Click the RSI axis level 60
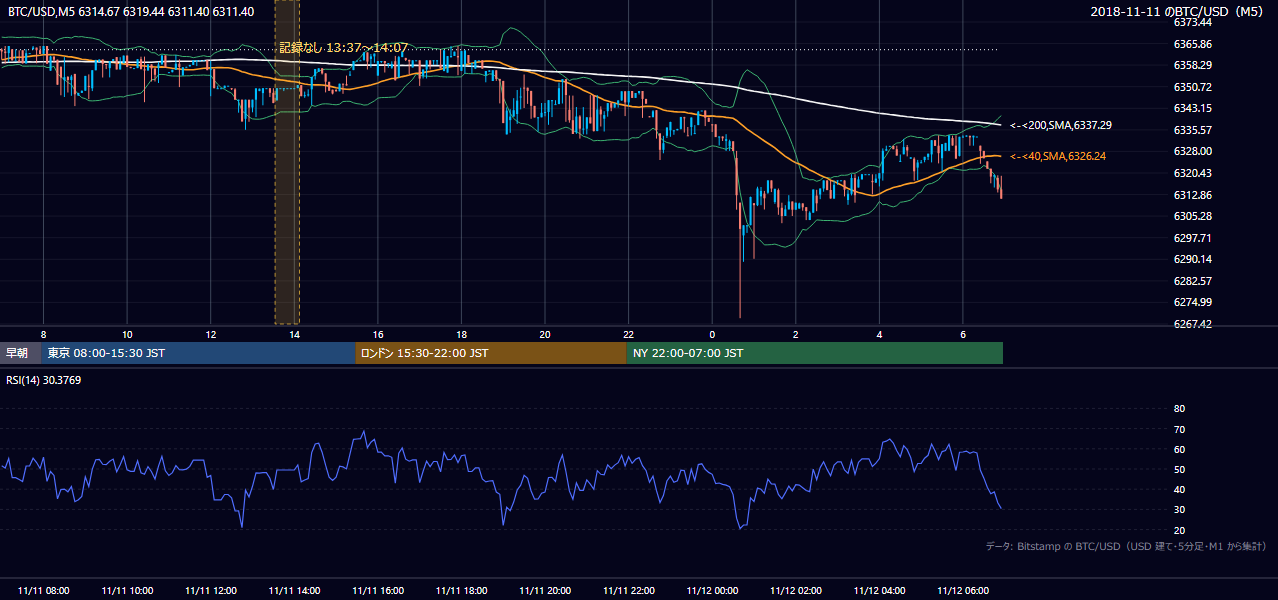Viewport: 1278px width, 600px height. [x=1179, y=449]
